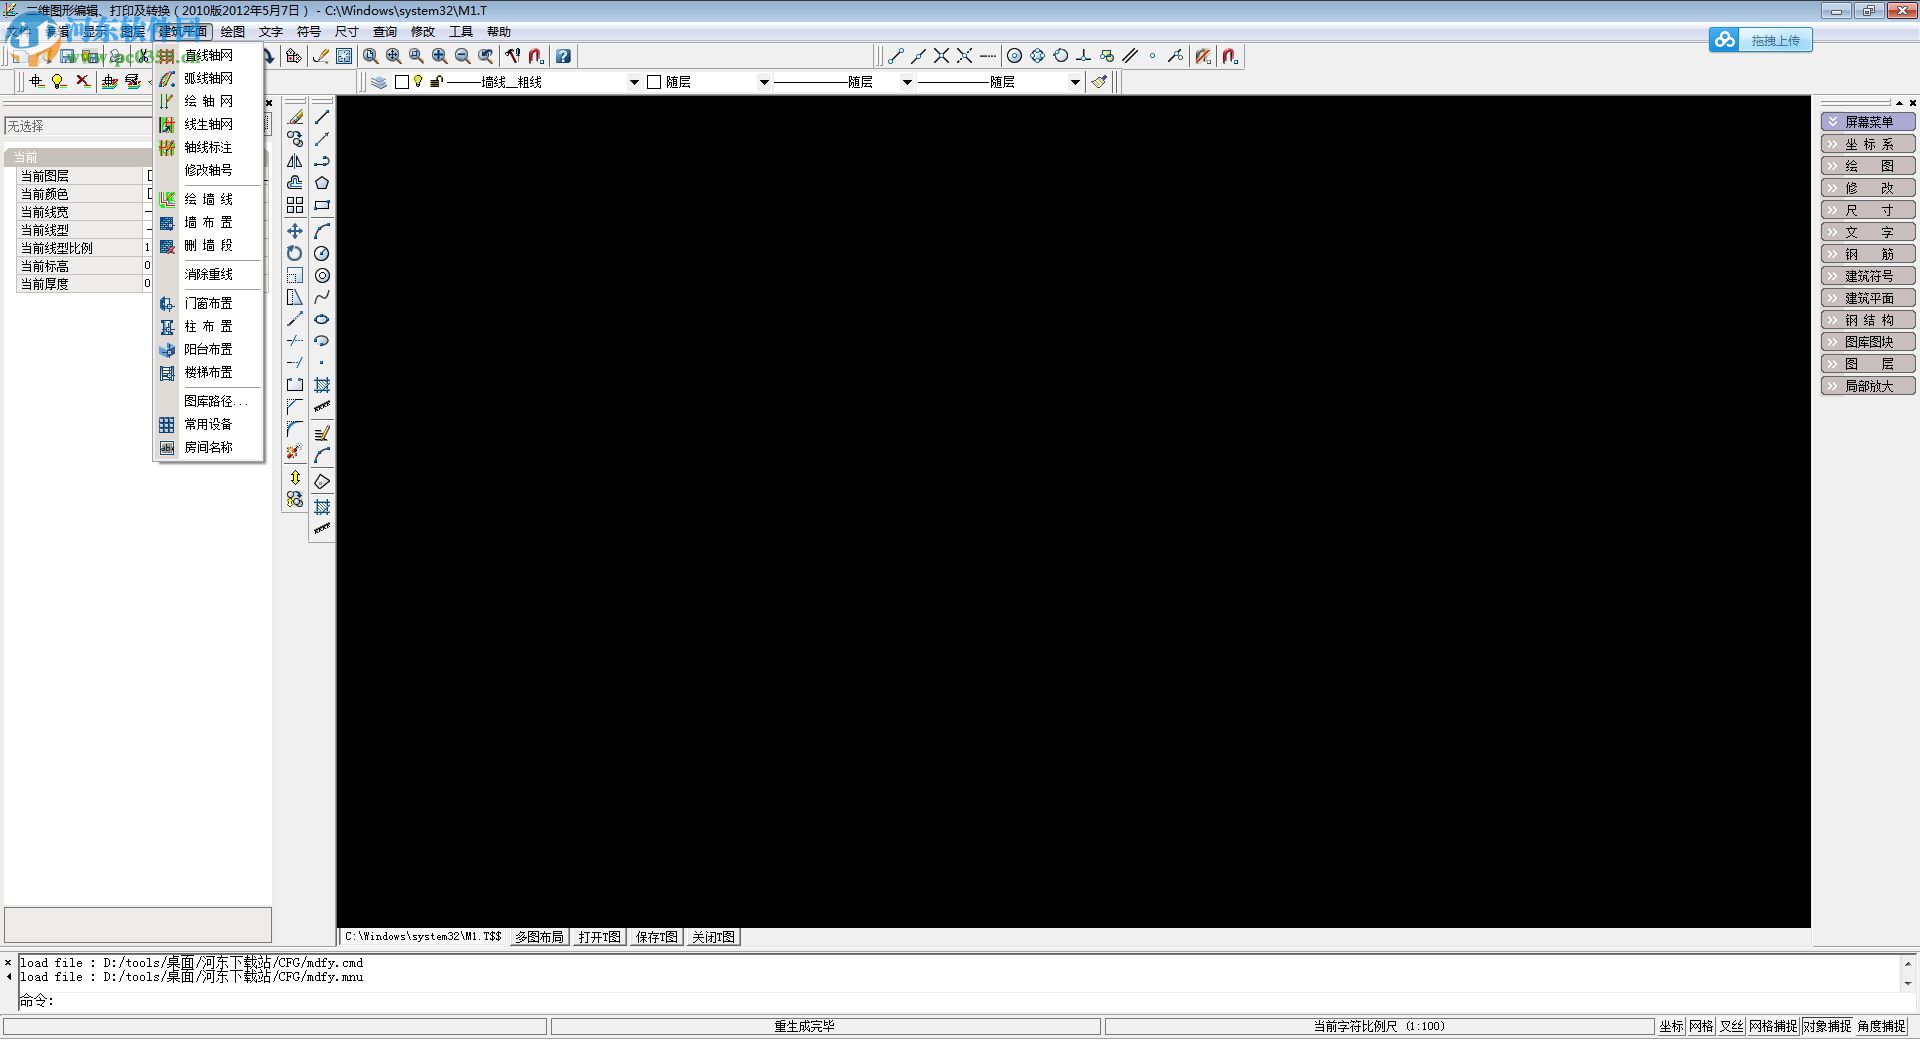Screen dimensions: 1920x1040
Task: Click the paintbrush match properties icon
Action: pos(1100,82)
